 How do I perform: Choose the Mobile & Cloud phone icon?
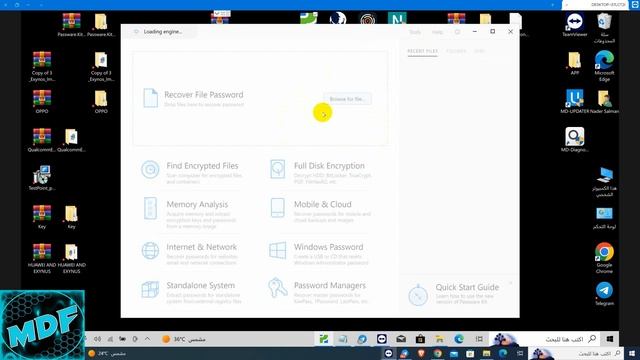(278, 208)
